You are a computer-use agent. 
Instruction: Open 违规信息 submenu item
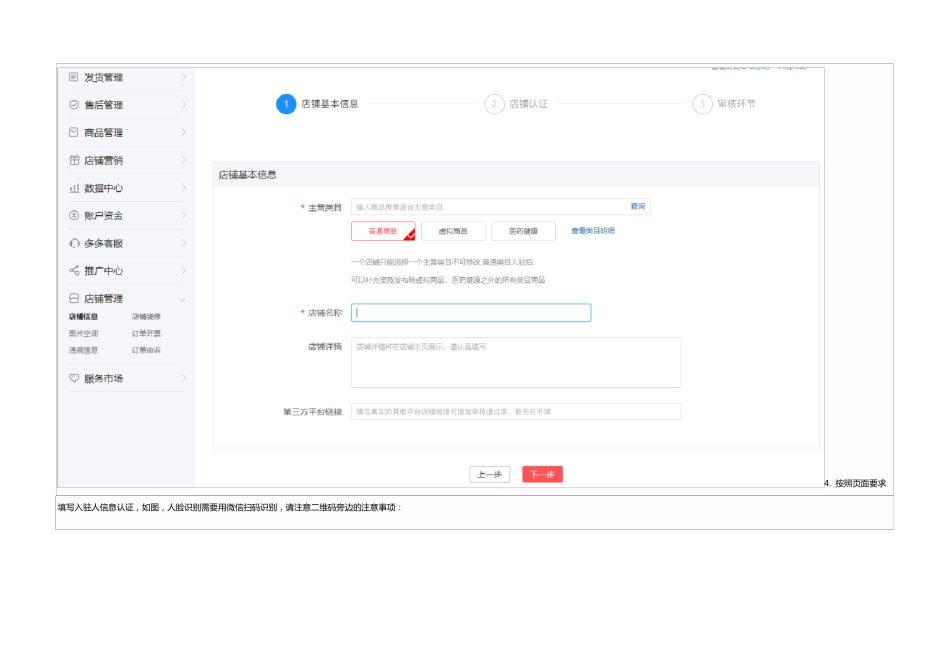83,350
